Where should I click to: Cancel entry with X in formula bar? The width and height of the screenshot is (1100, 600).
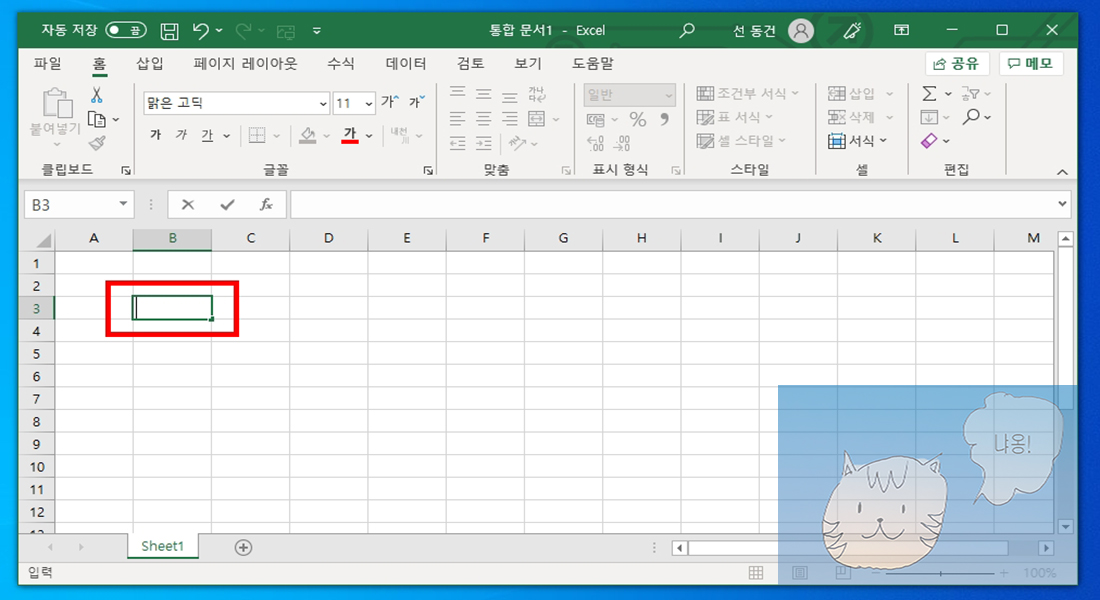[x=187, y=204]
